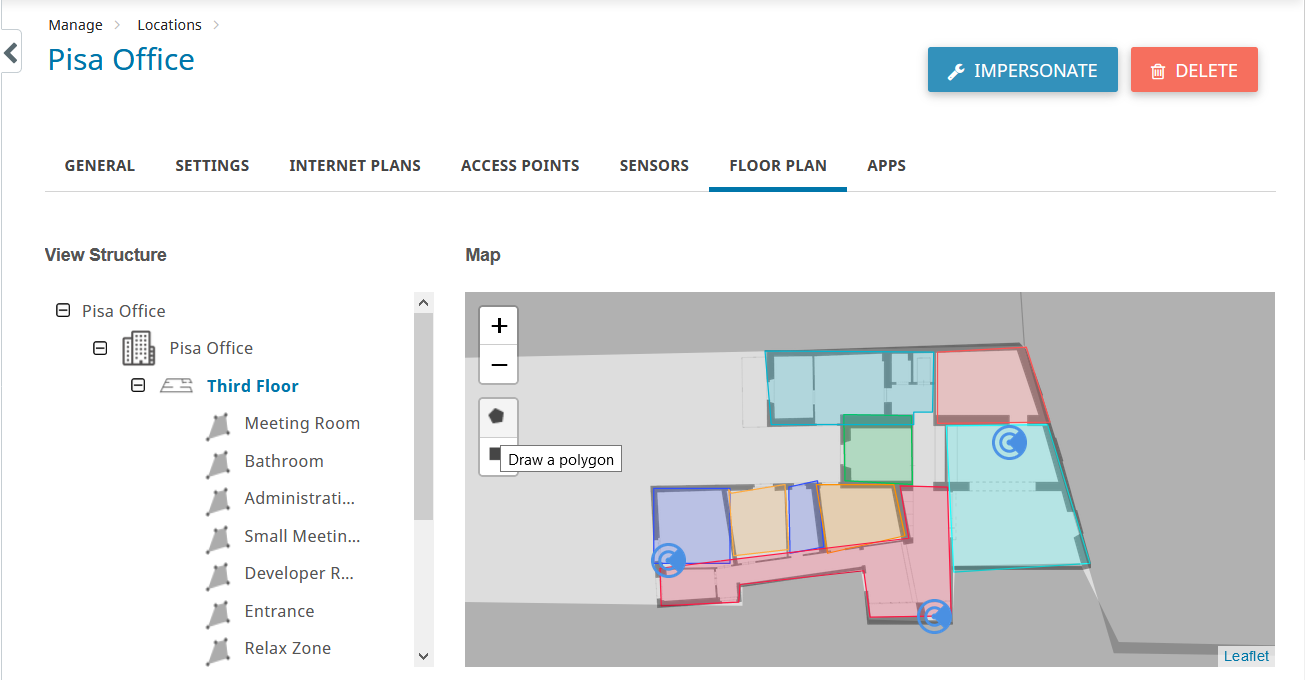
Task: Switch to the Settings tab
Action: tap(212, 166)
